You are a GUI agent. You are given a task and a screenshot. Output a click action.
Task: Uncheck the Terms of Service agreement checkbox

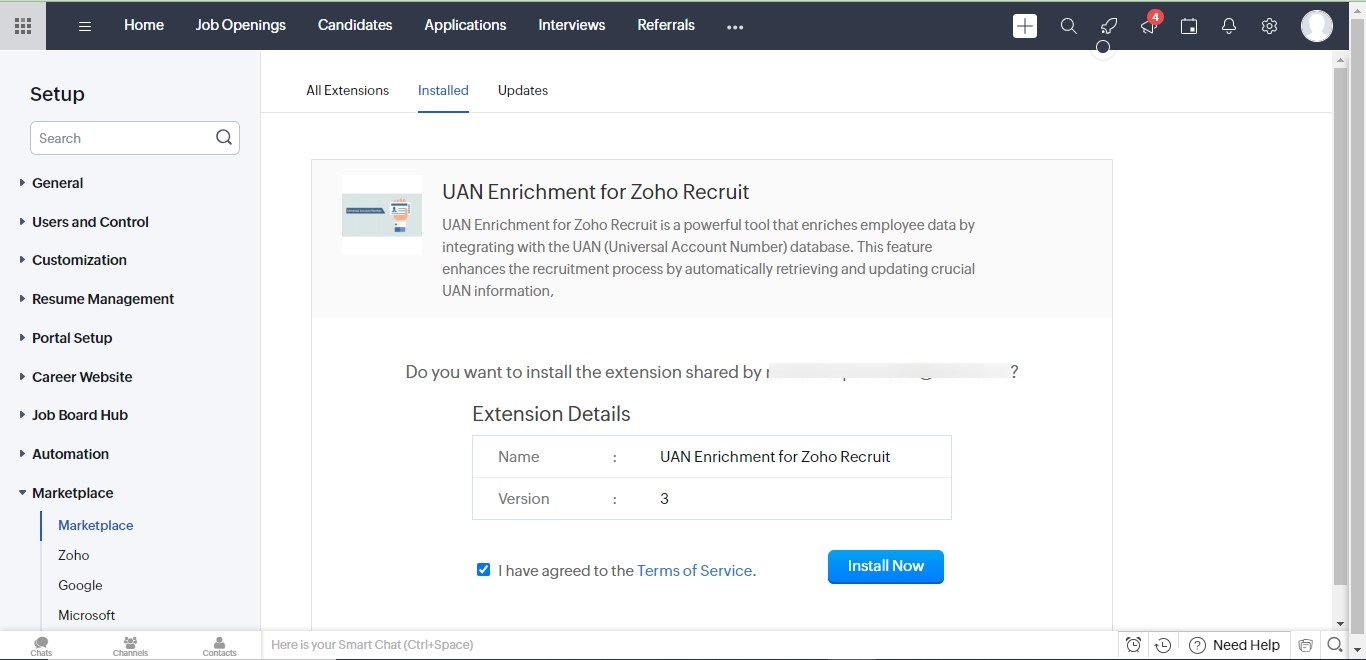tap(484, 570)
